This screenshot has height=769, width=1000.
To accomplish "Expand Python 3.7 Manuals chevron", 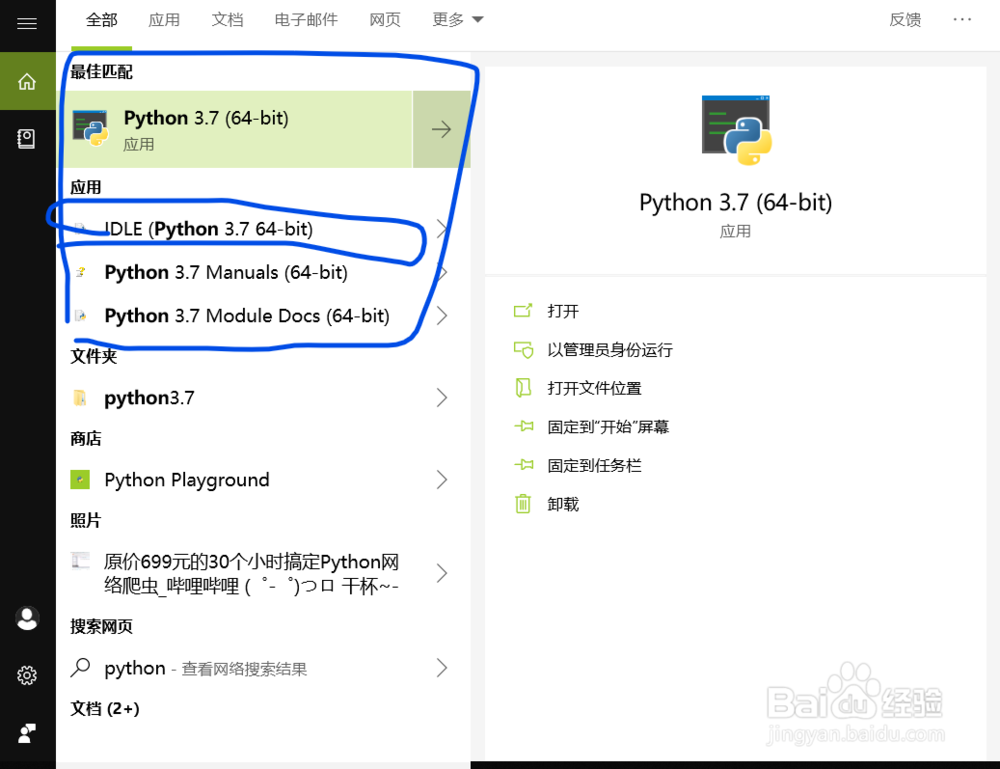I will click(441, 272).
